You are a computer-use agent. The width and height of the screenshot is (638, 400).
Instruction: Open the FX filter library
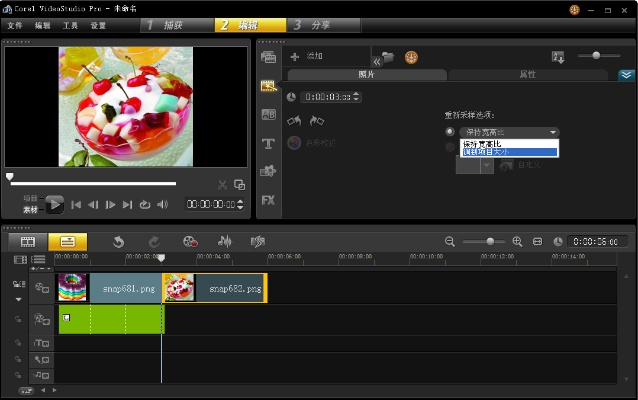(268, 200)
